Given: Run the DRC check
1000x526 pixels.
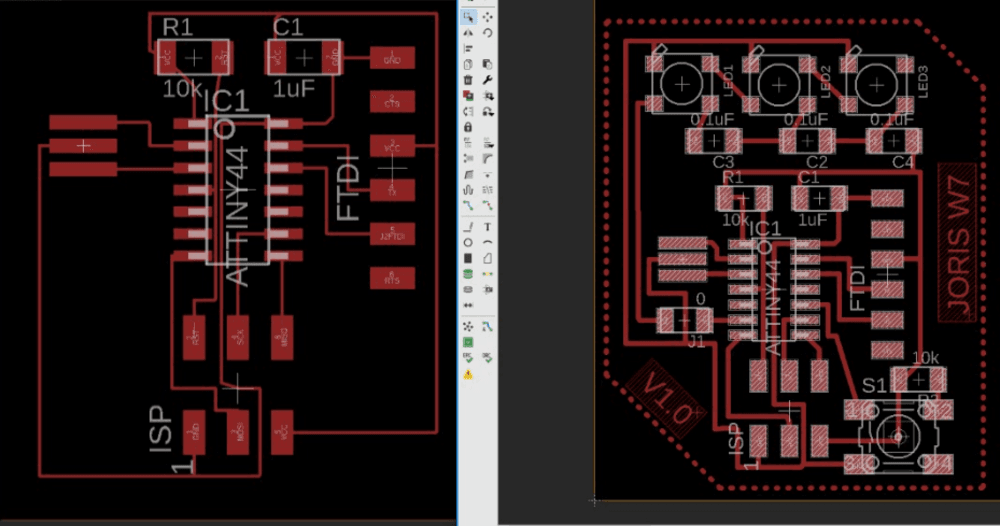Looking at the screenshot, I should coord(488,358).
